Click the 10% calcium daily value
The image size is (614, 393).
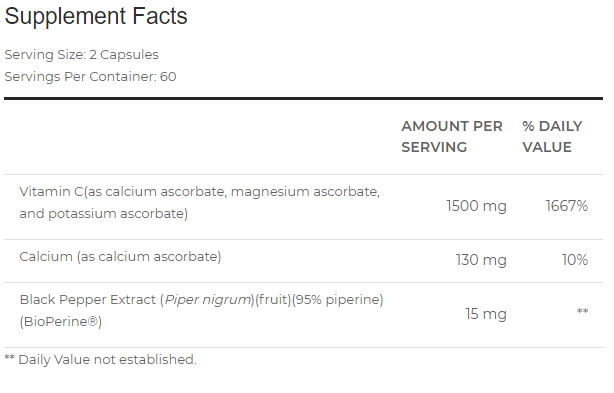pyautogui.click(x=575, y=260)
